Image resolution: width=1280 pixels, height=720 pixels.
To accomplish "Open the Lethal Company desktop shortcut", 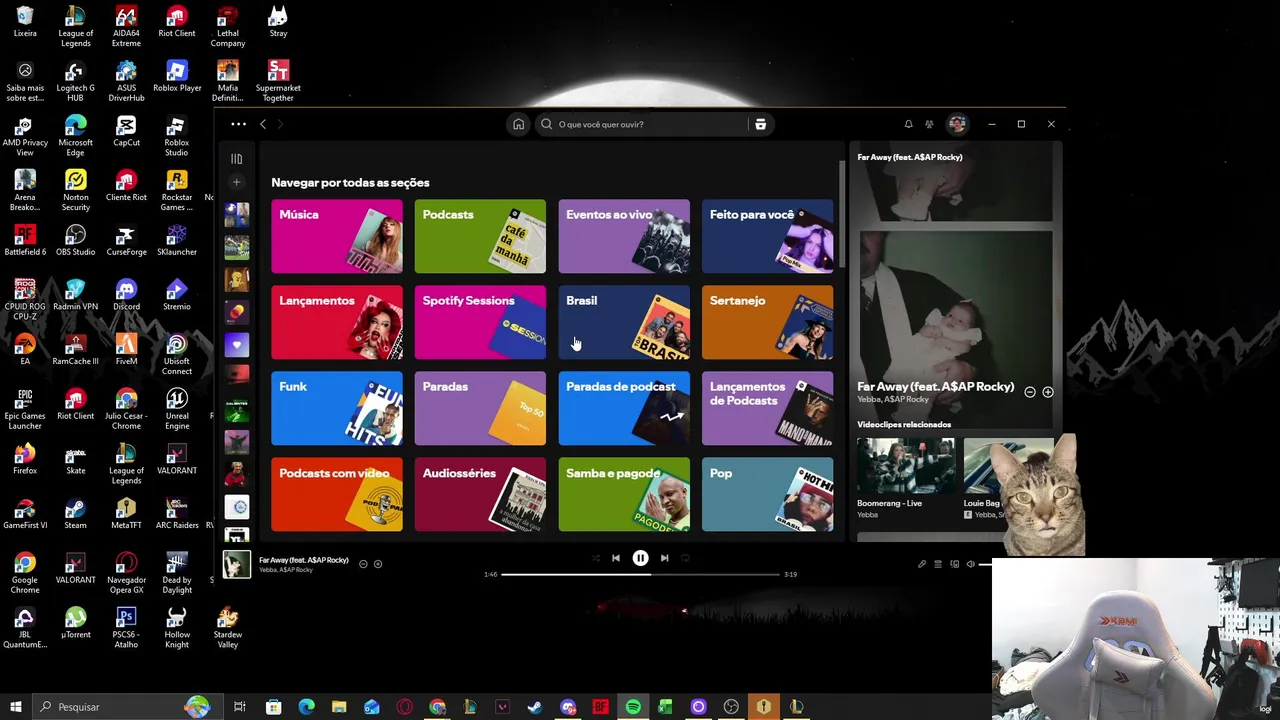I will [x=228, y=27].
